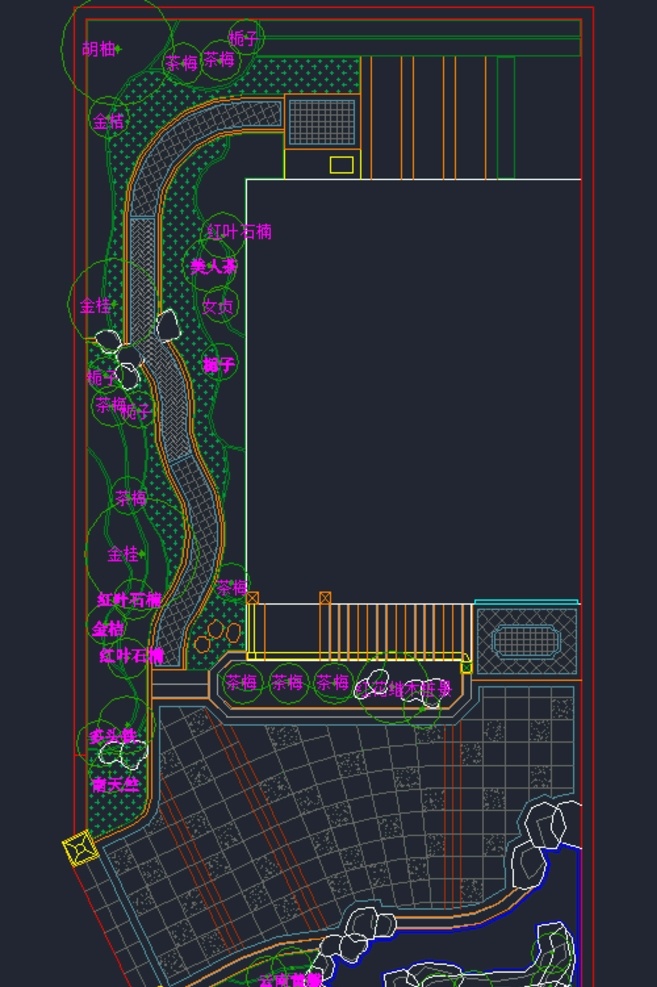Click the 美人茶 plant label
The height and width of the screenshot is (987, 657).
point(213,266)
